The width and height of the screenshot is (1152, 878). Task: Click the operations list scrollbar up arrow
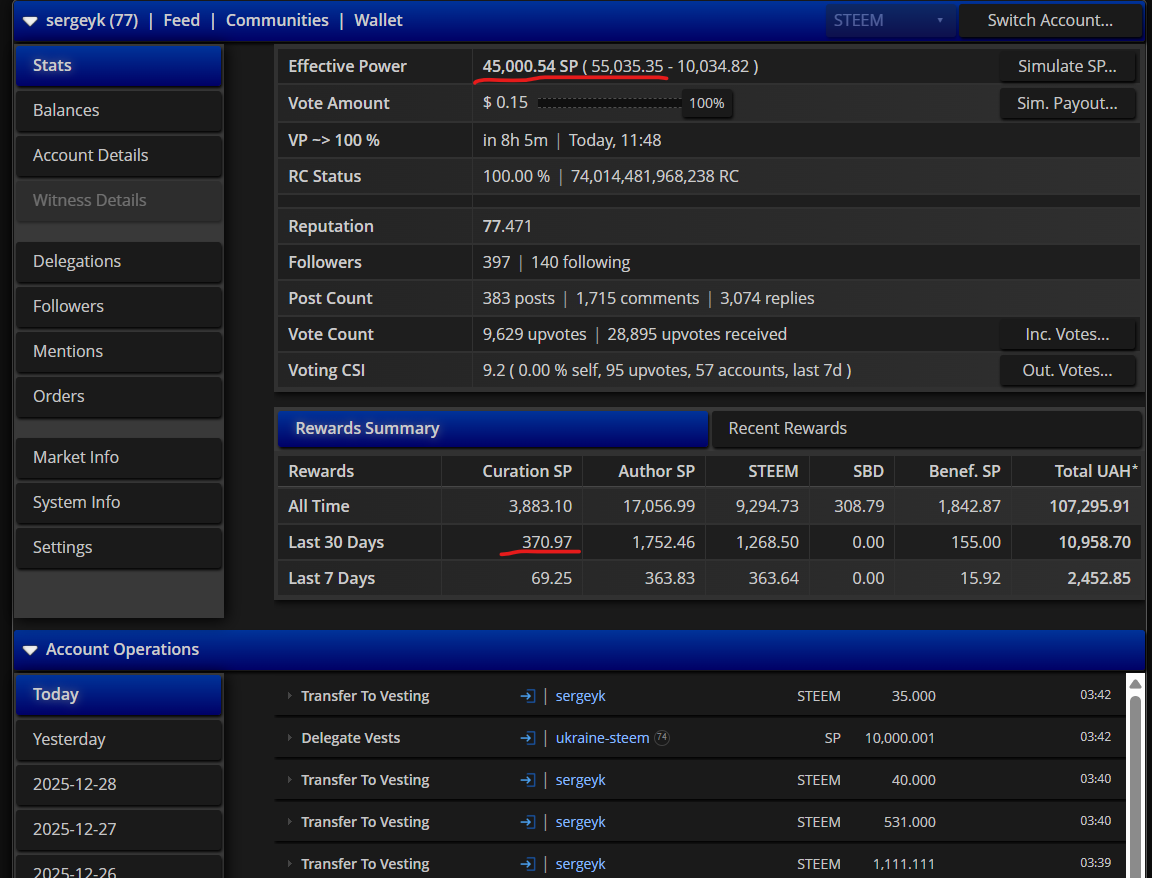point(1135,684)
